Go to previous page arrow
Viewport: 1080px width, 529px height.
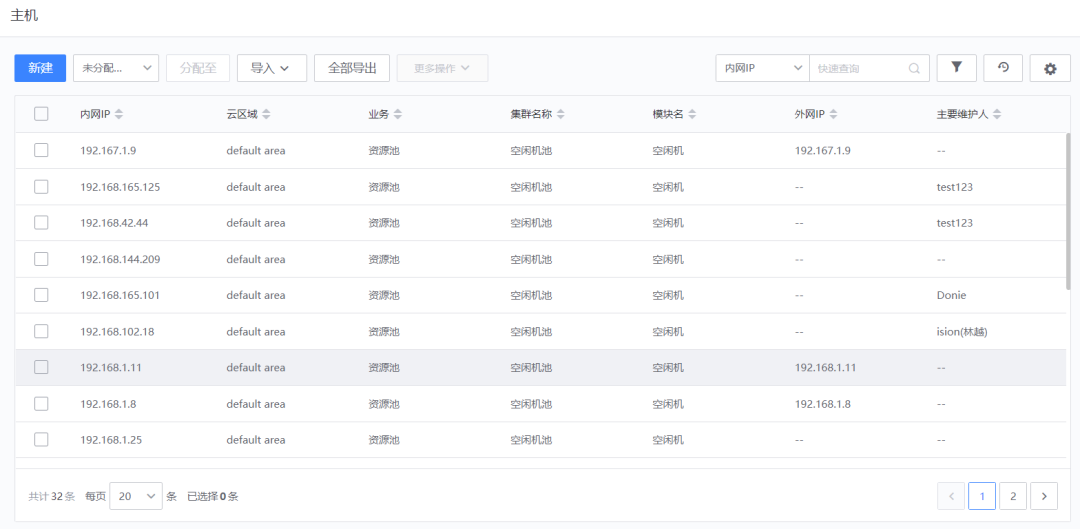(951, 496)
